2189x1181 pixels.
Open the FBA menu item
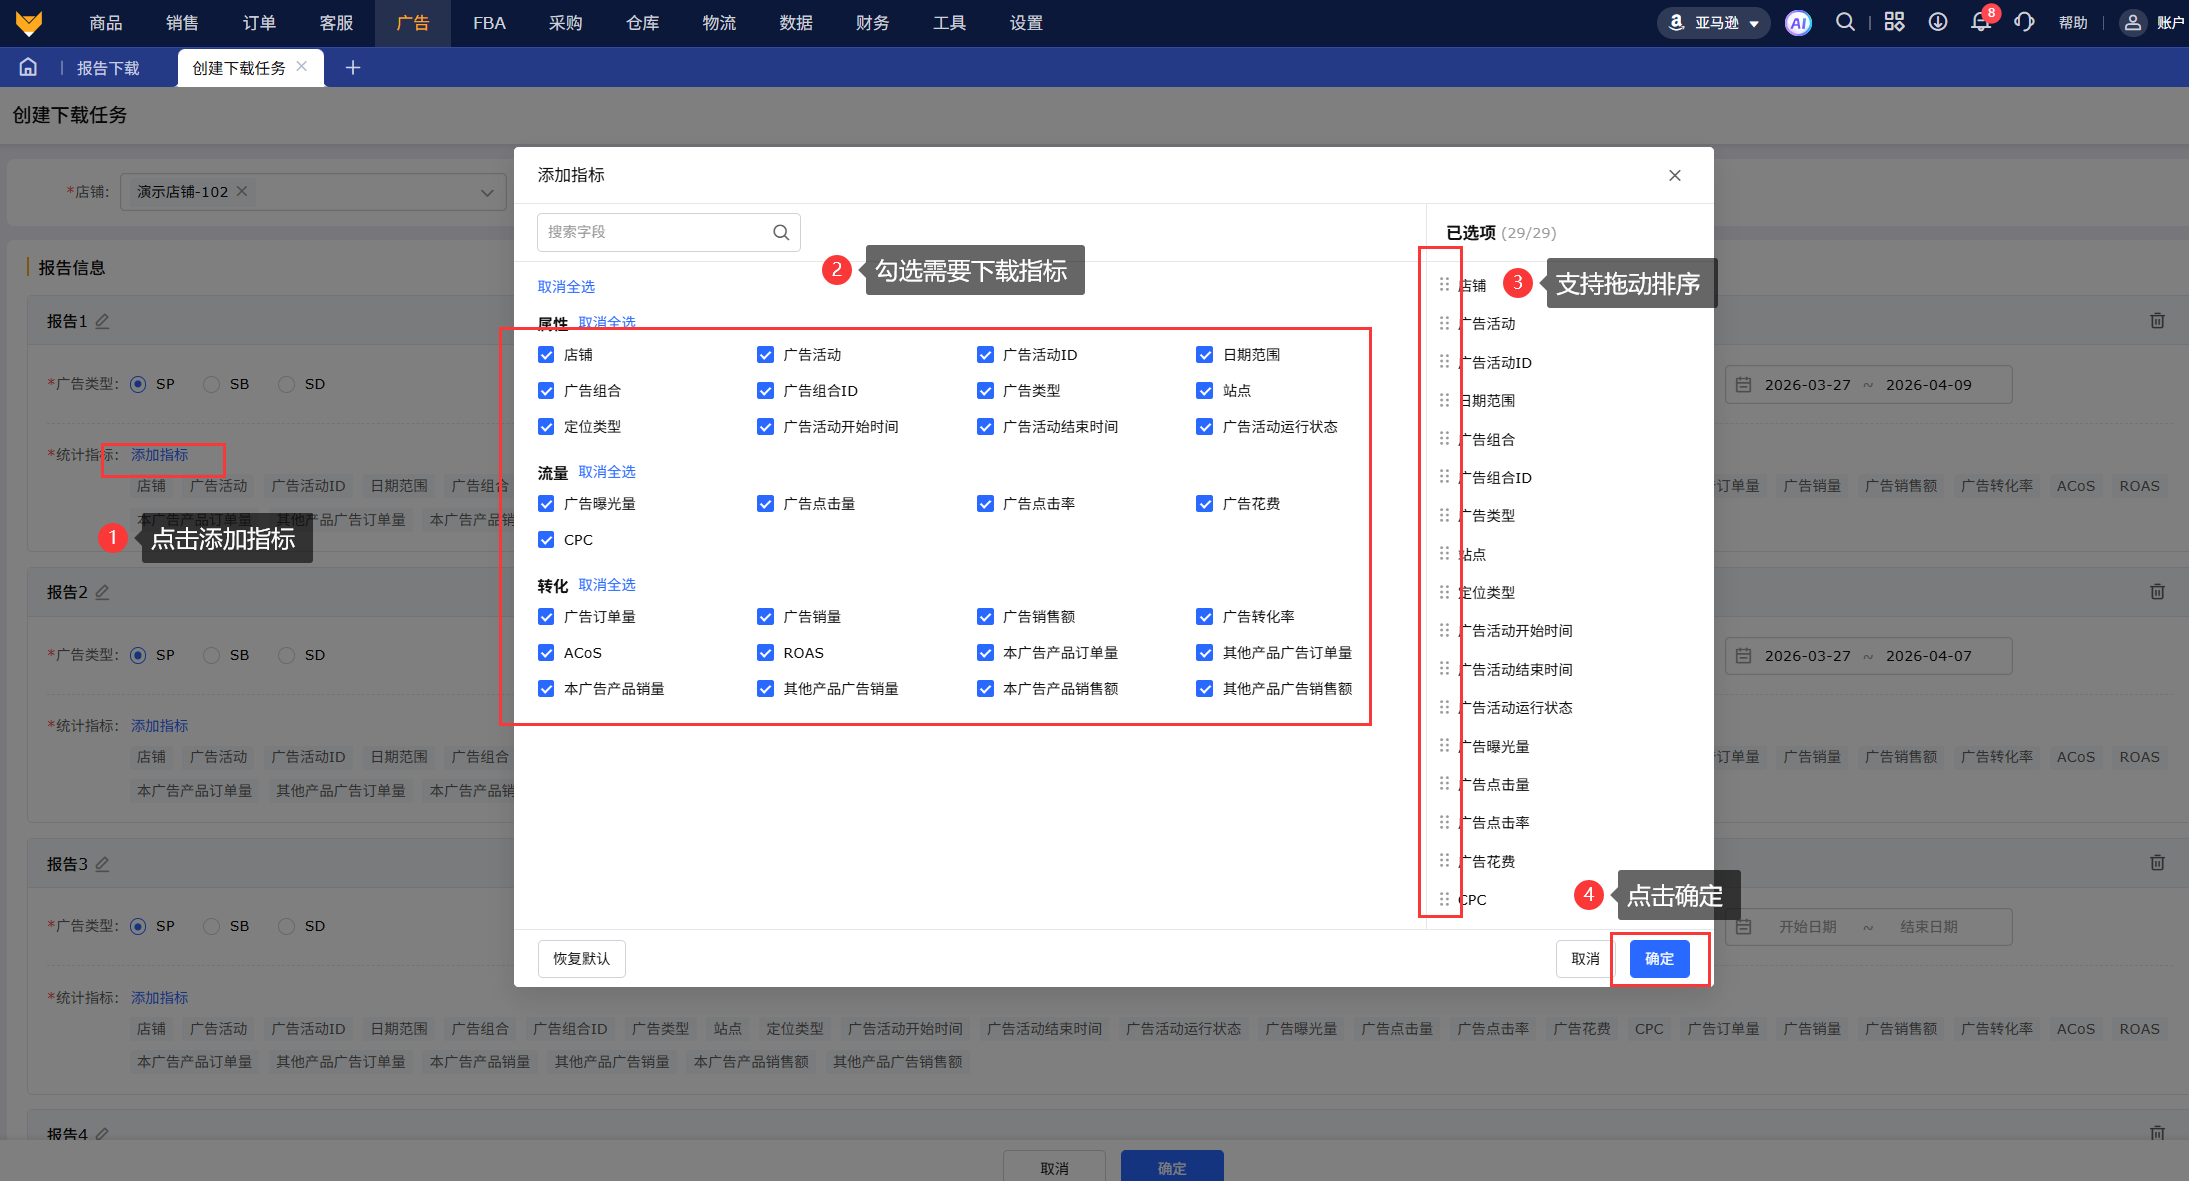[489, 23]
